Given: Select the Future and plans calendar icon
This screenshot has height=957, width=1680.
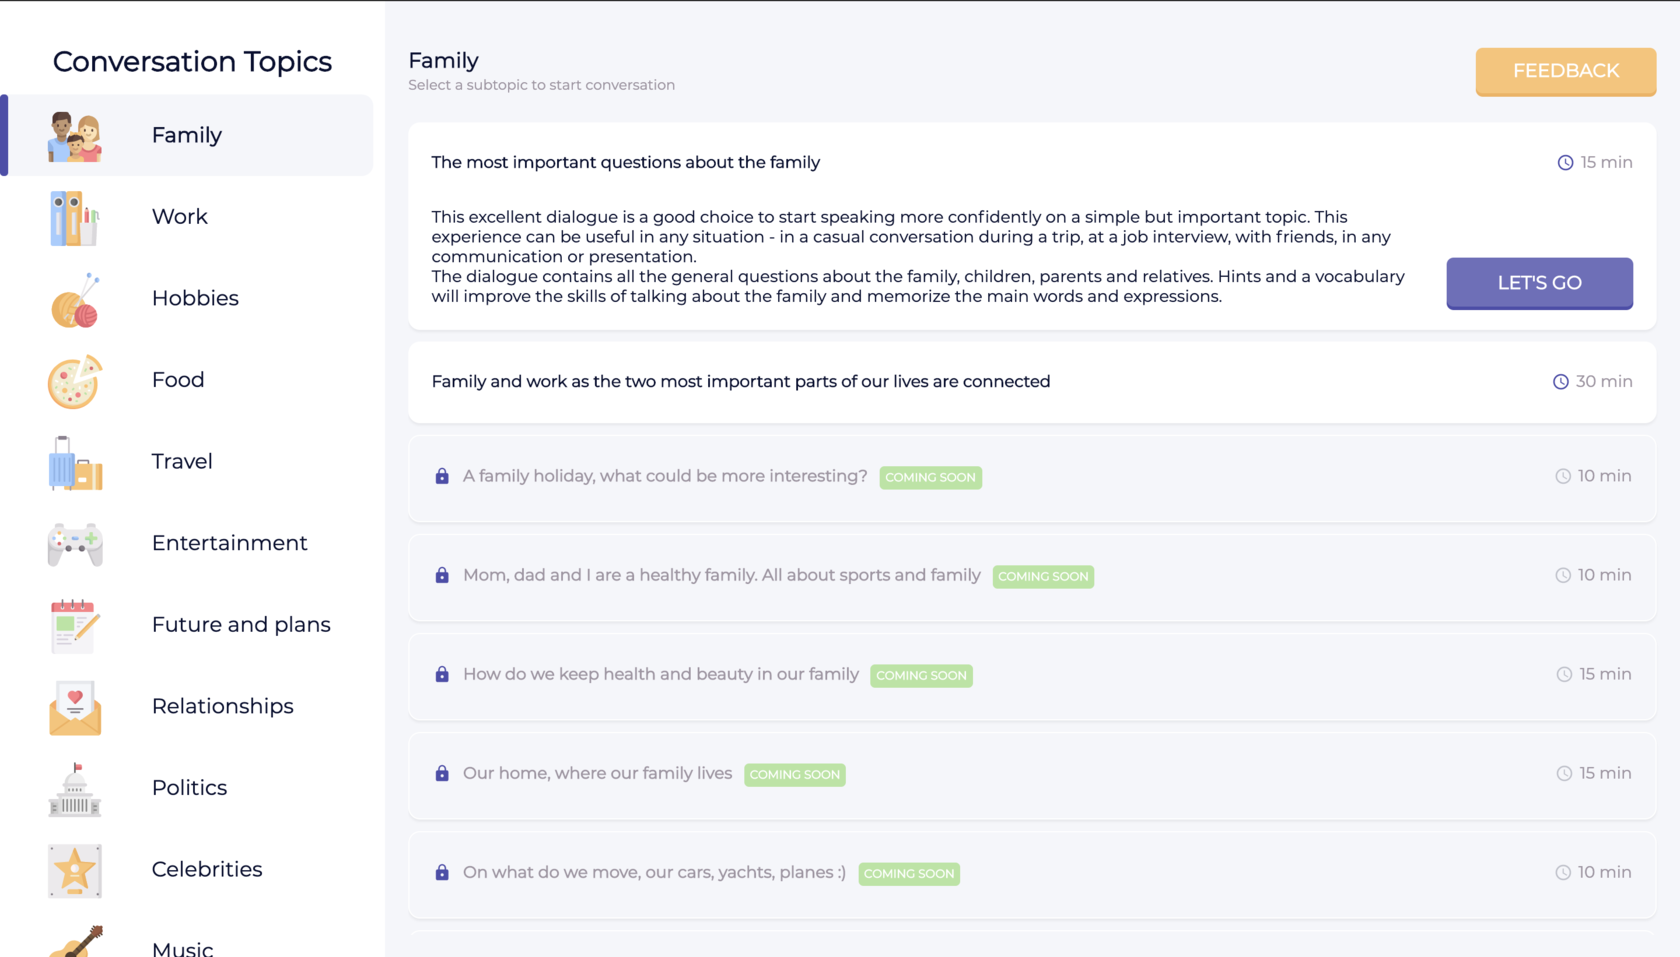Looking at the screenshot, I should 75,626.
